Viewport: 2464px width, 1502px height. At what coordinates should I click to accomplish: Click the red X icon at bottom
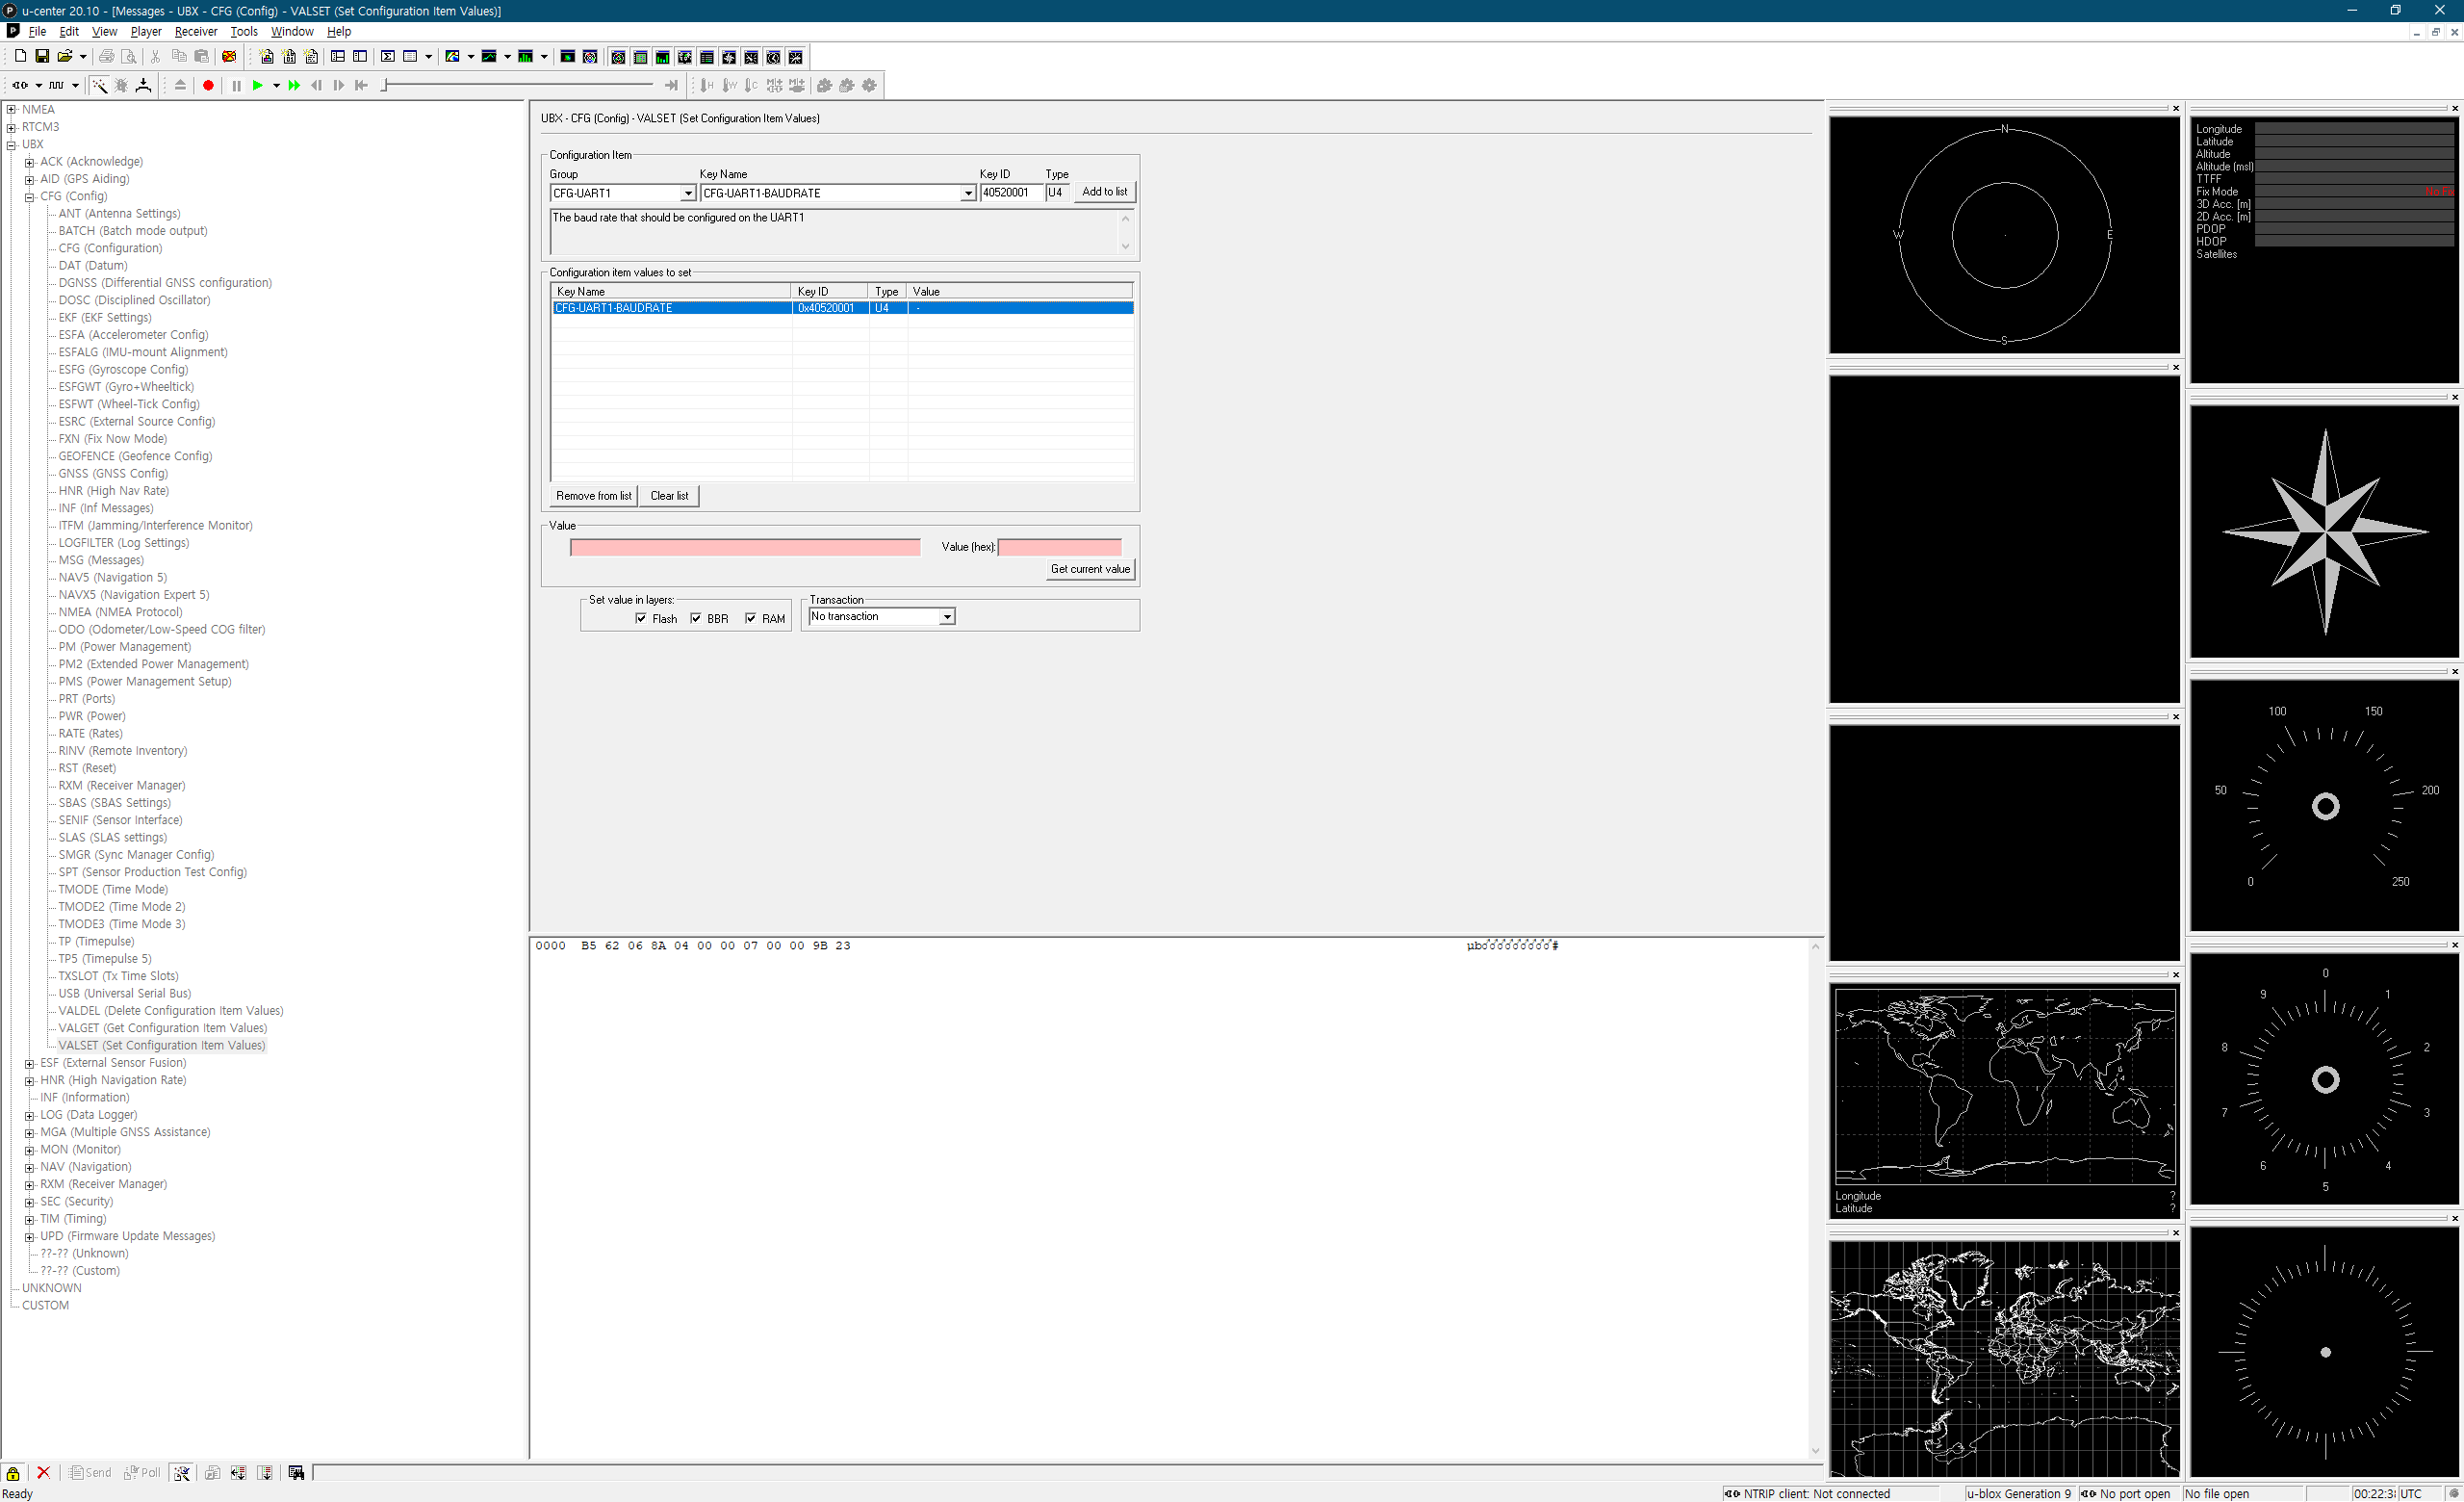tap(43, 1473)
